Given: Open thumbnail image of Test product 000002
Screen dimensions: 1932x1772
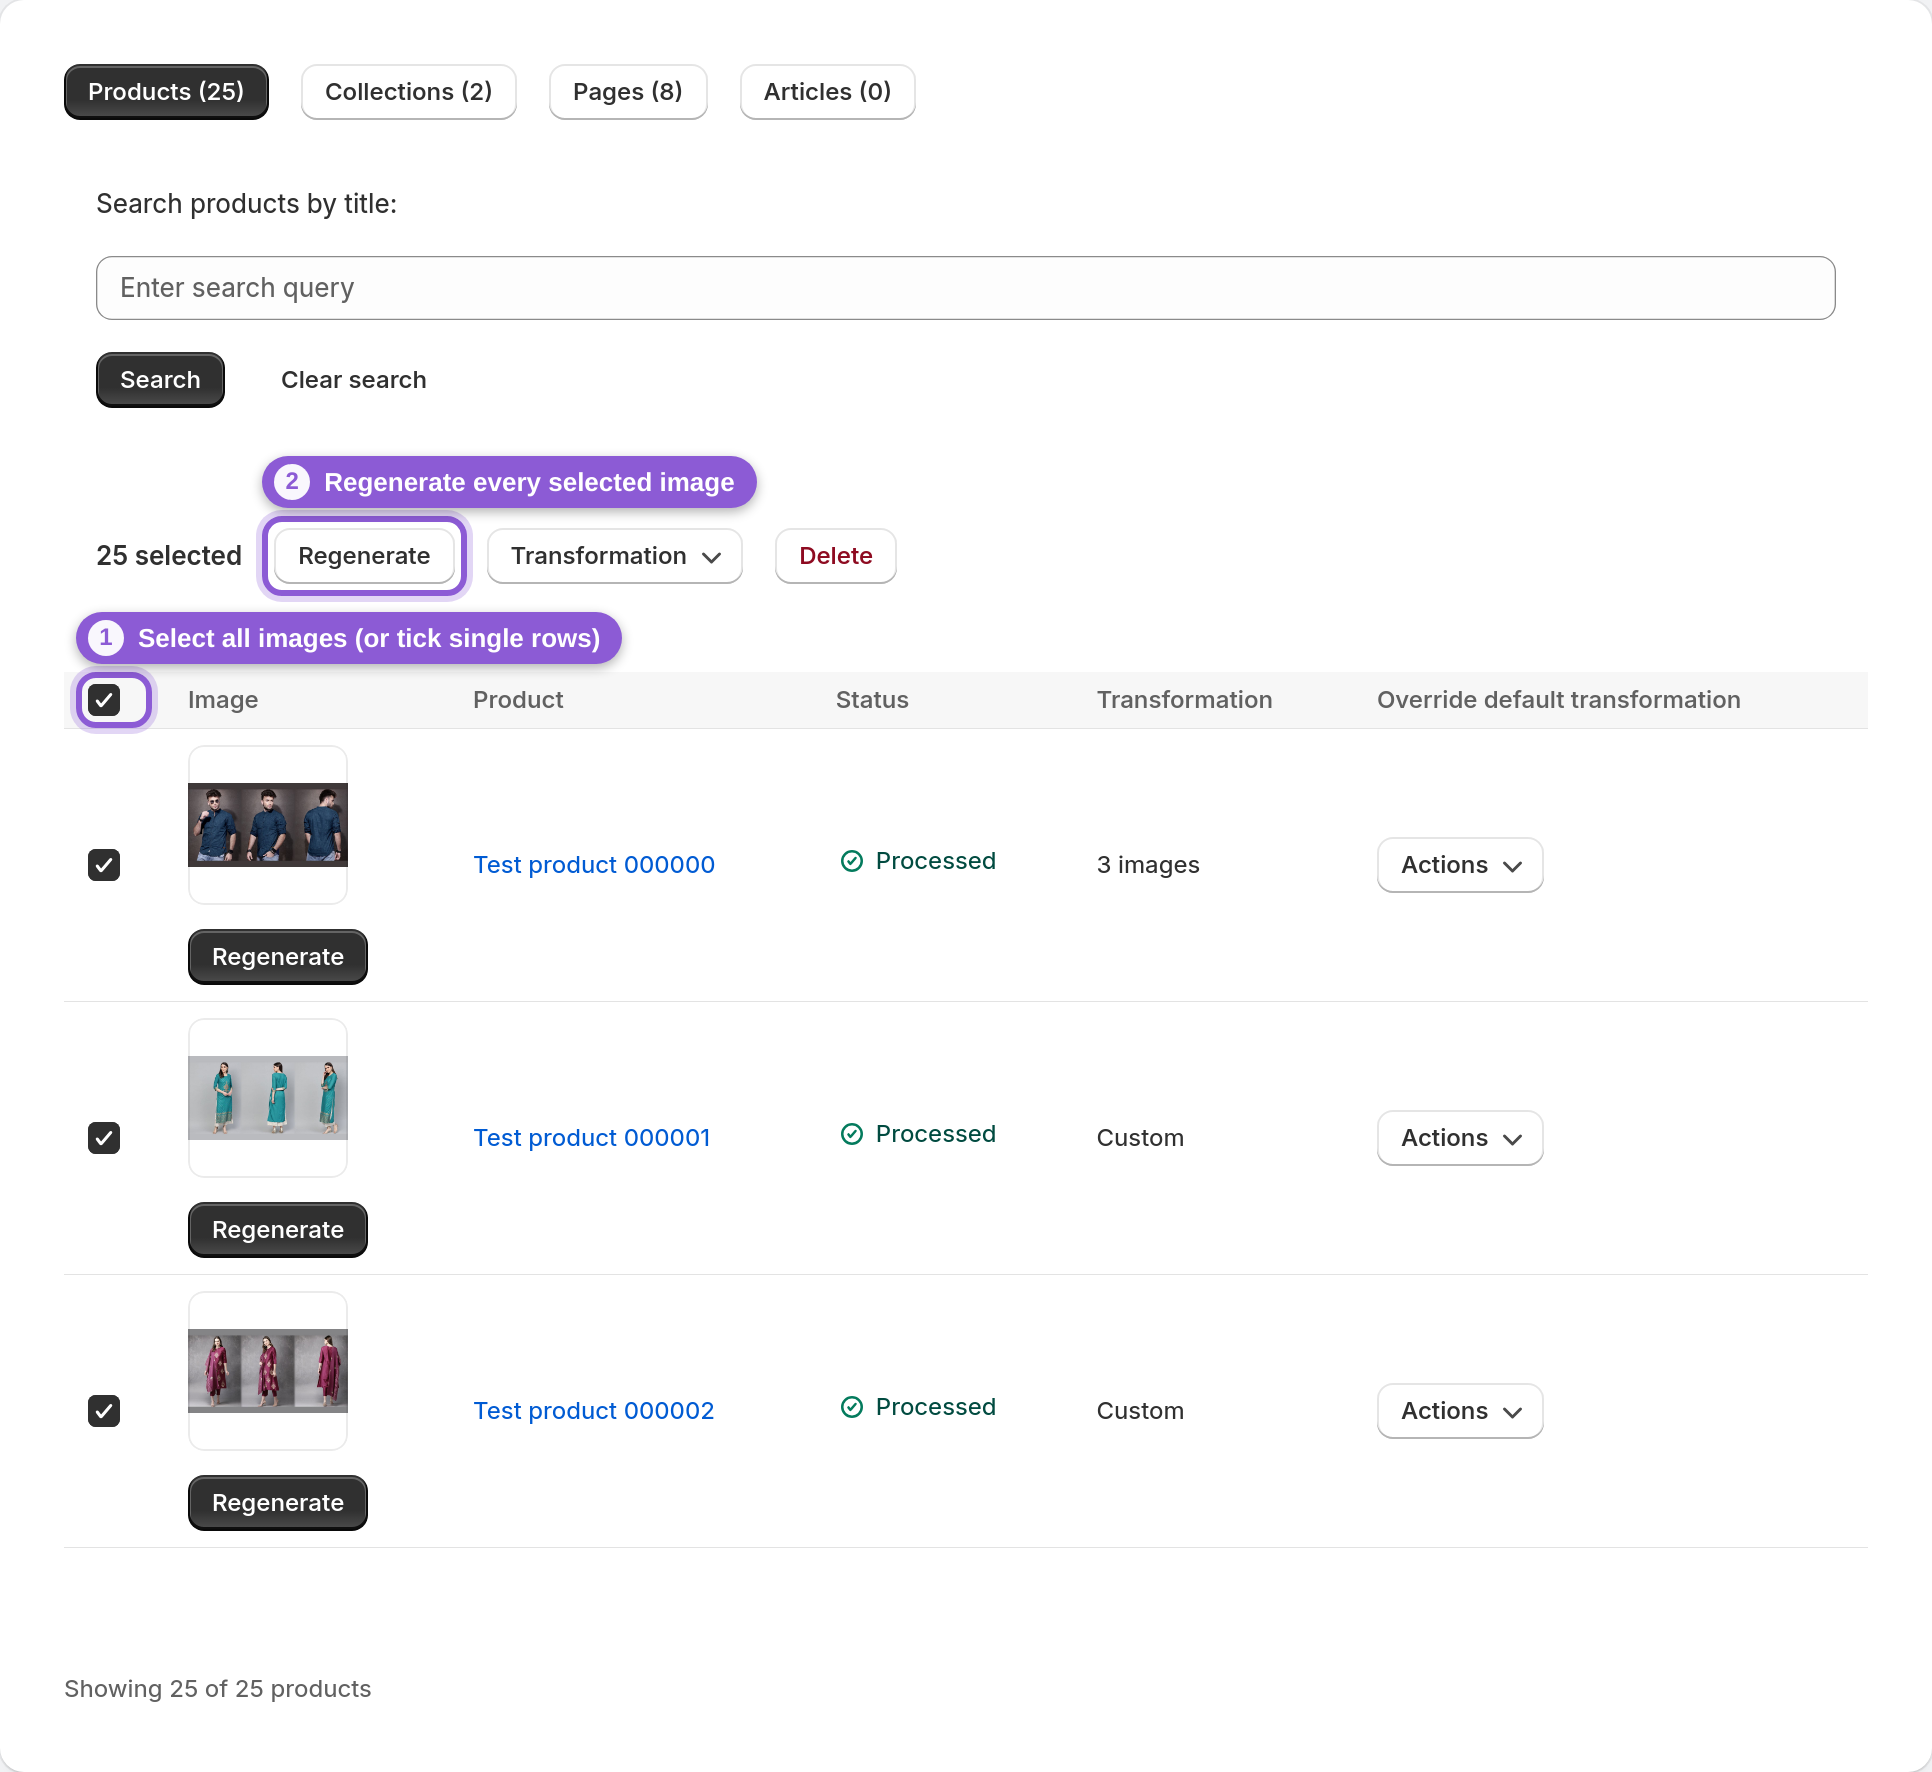Looking at the screenshot, I should point(268,1371).
